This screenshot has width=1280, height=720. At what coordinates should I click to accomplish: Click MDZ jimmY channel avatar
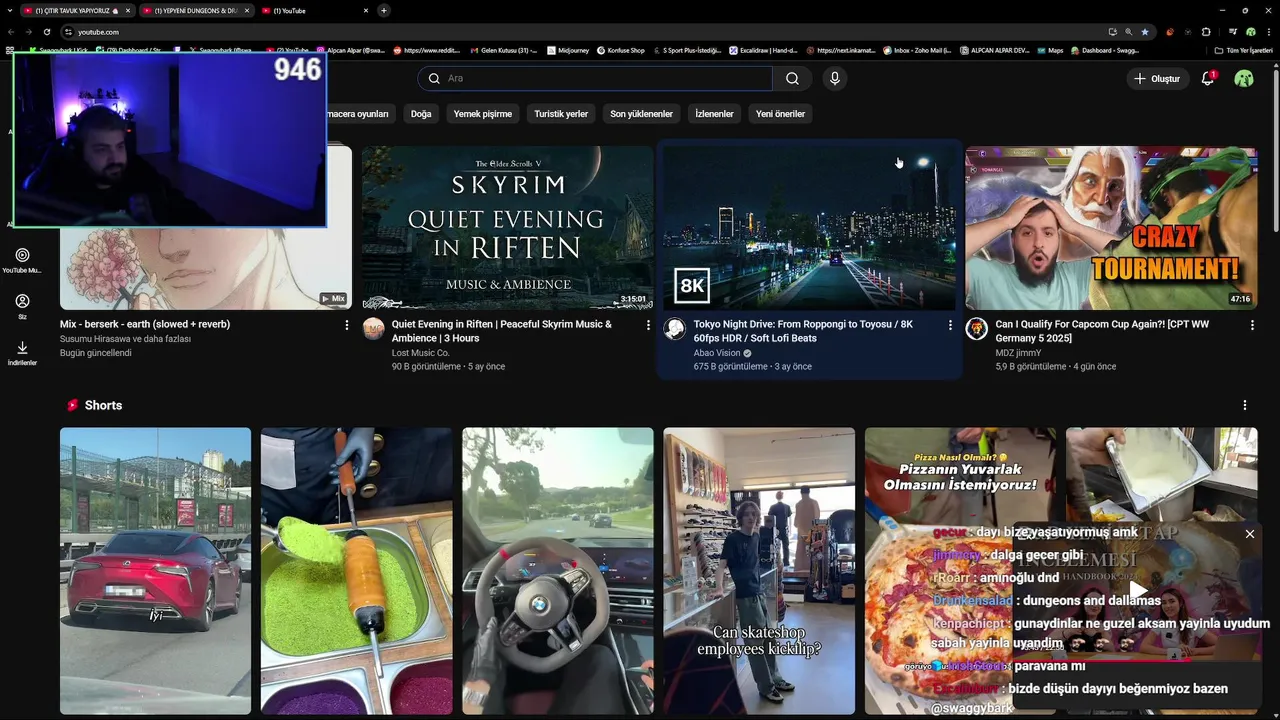[x=976, y=329]
